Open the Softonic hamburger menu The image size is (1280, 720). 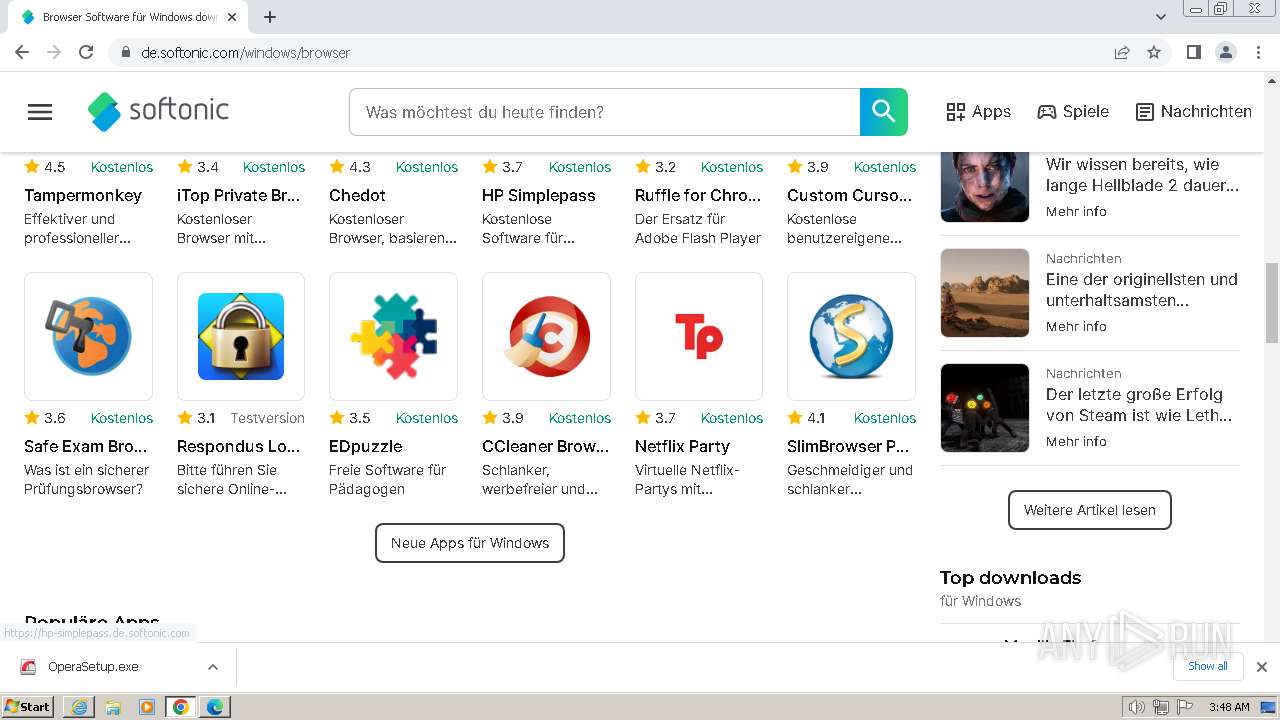[40, 112]
